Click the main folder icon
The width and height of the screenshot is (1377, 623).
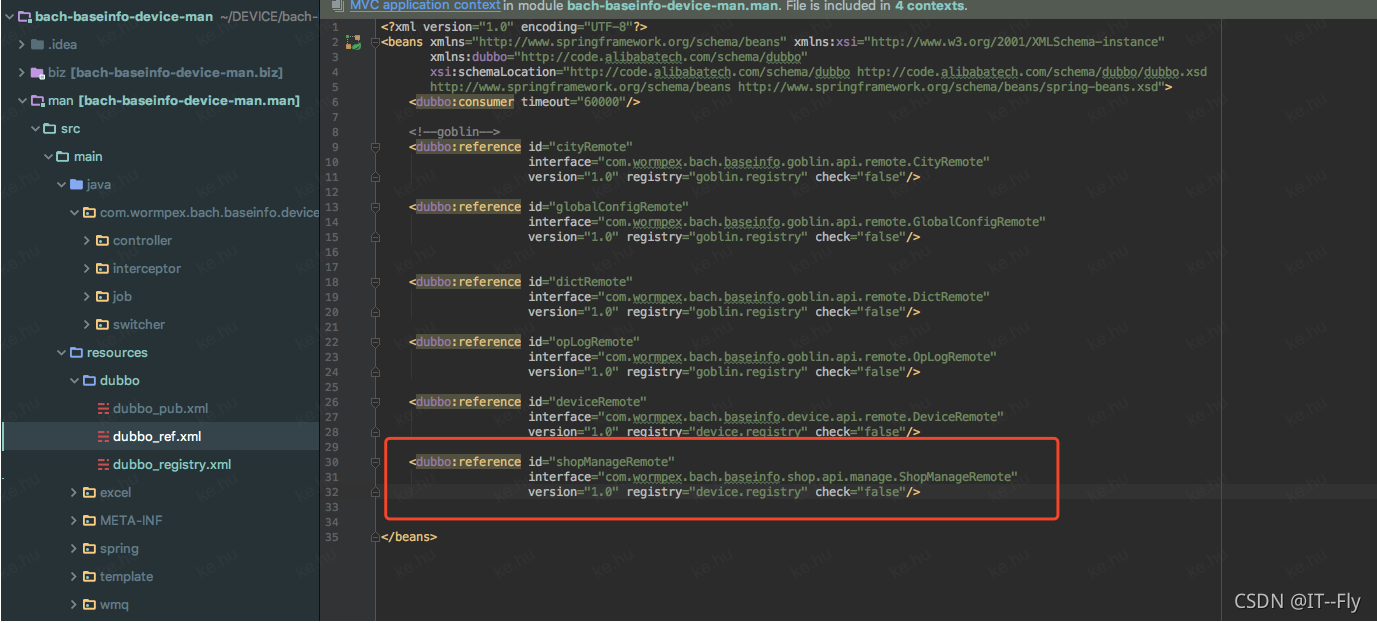pos(63,157)
